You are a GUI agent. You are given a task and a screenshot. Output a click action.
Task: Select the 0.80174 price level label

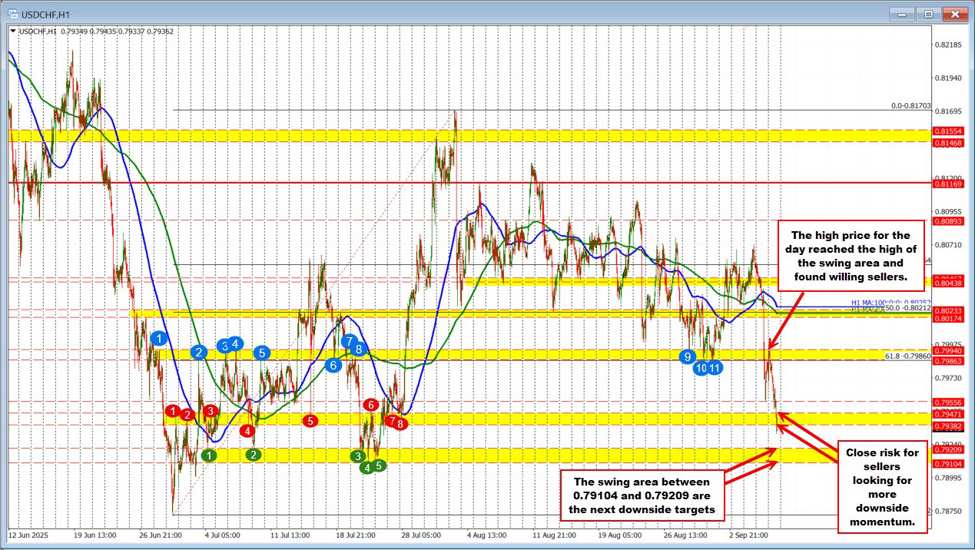pos(949,318)
